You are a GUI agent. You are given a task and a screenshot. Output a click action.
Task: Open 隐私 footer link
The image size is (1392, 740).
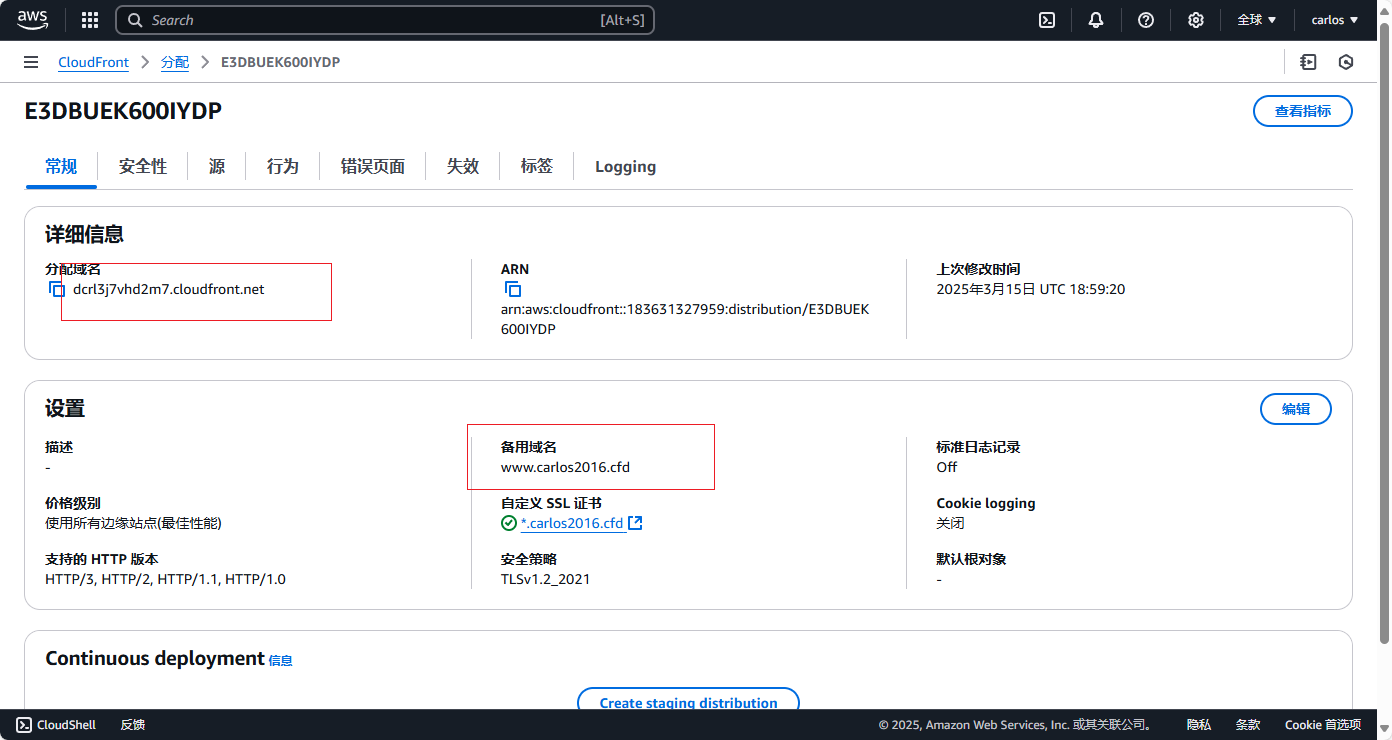point(1199,725)
